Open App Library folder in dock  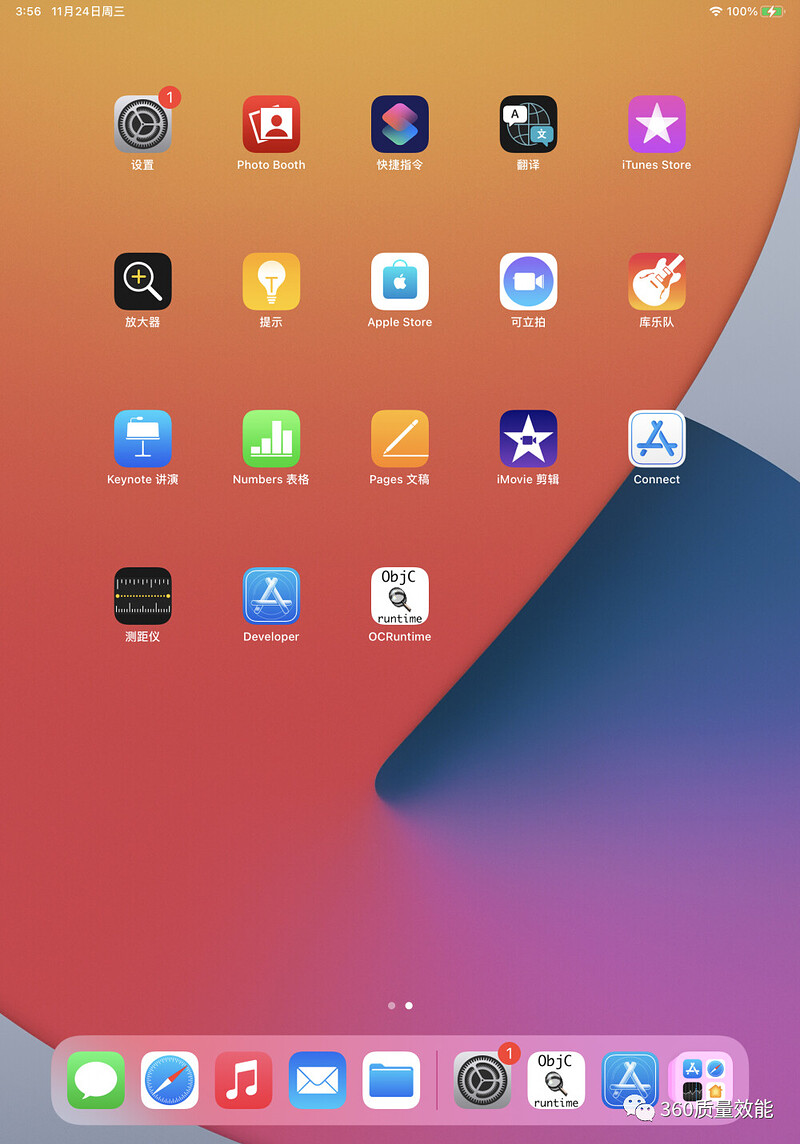(x=703, y=1080)
